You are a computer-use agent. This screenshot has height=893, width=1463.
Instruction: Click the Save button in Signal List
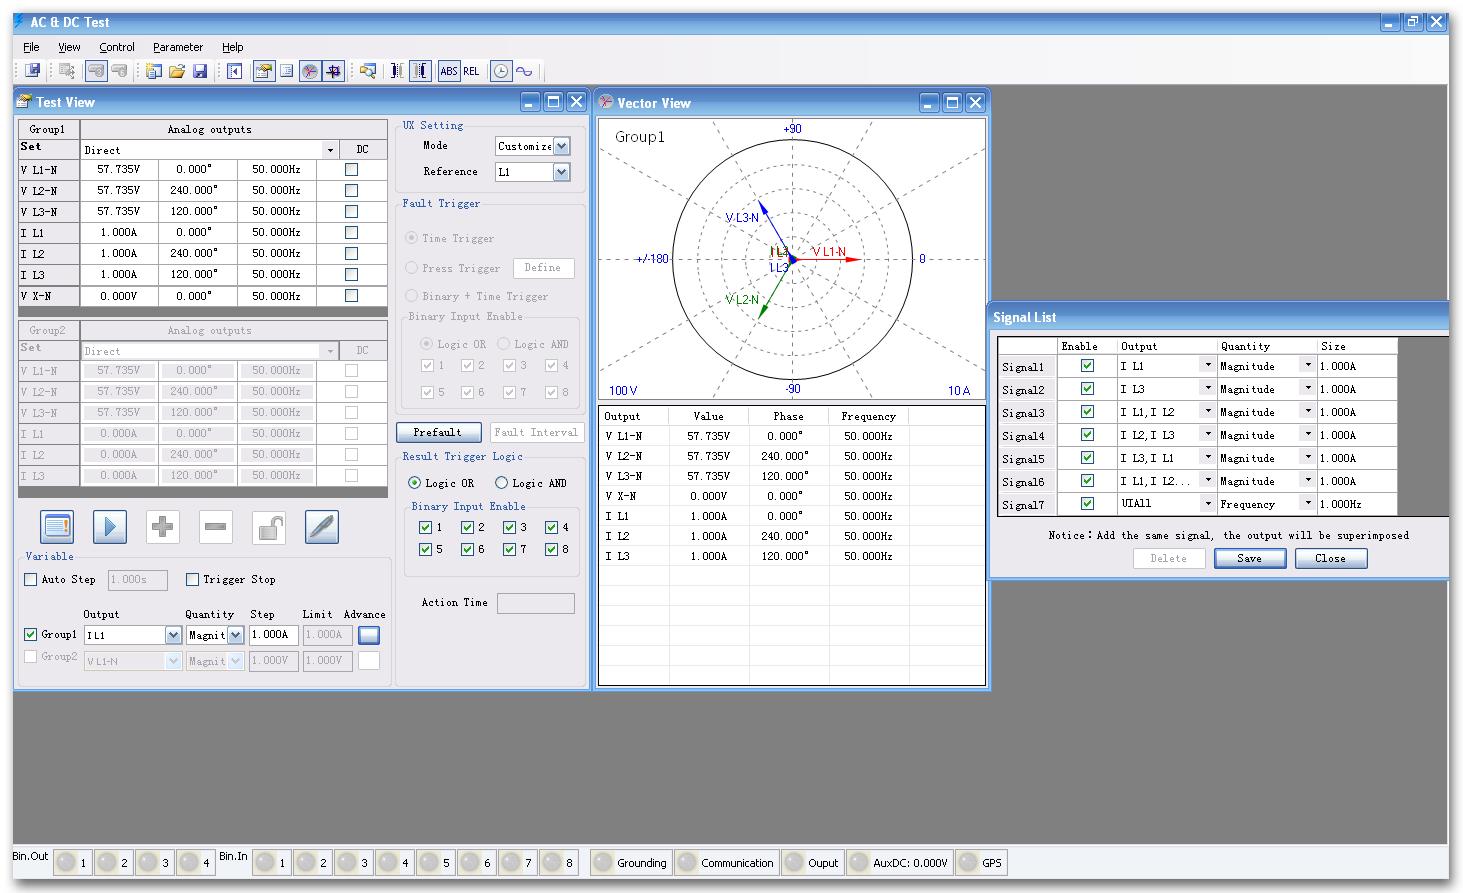[1250, 559]
